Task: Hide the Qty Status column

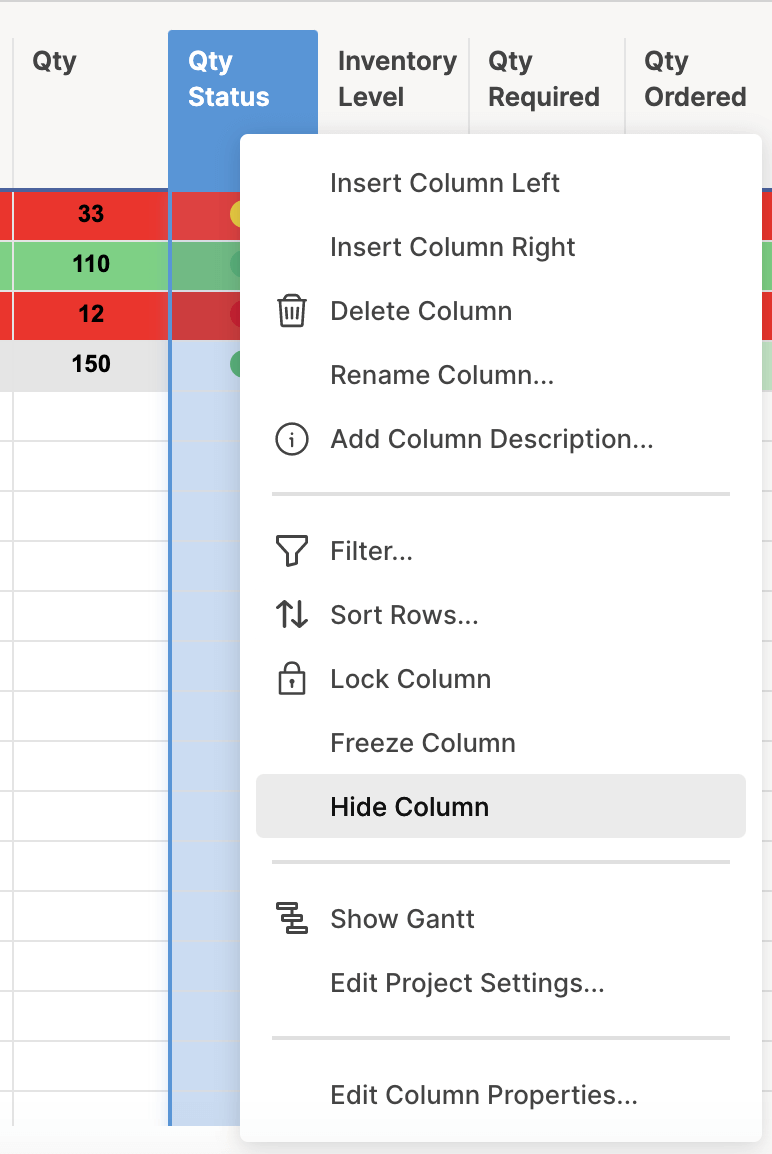Action: click(409, 807)
